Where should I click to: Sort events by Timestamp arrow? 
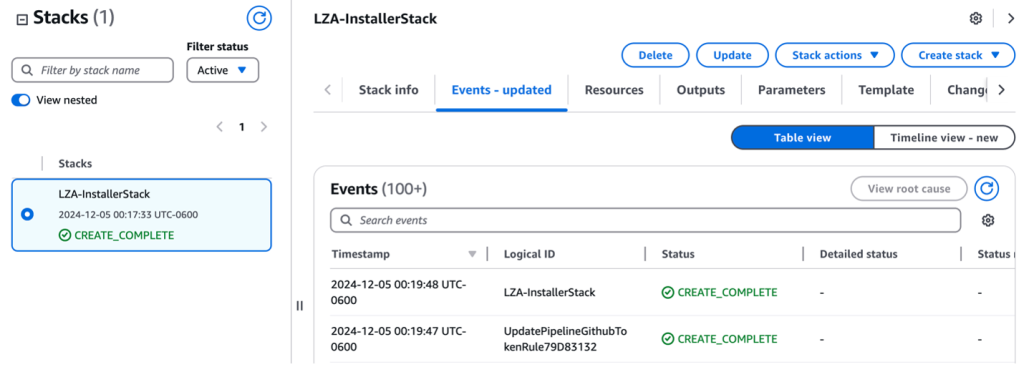click(x=472, y=254)
